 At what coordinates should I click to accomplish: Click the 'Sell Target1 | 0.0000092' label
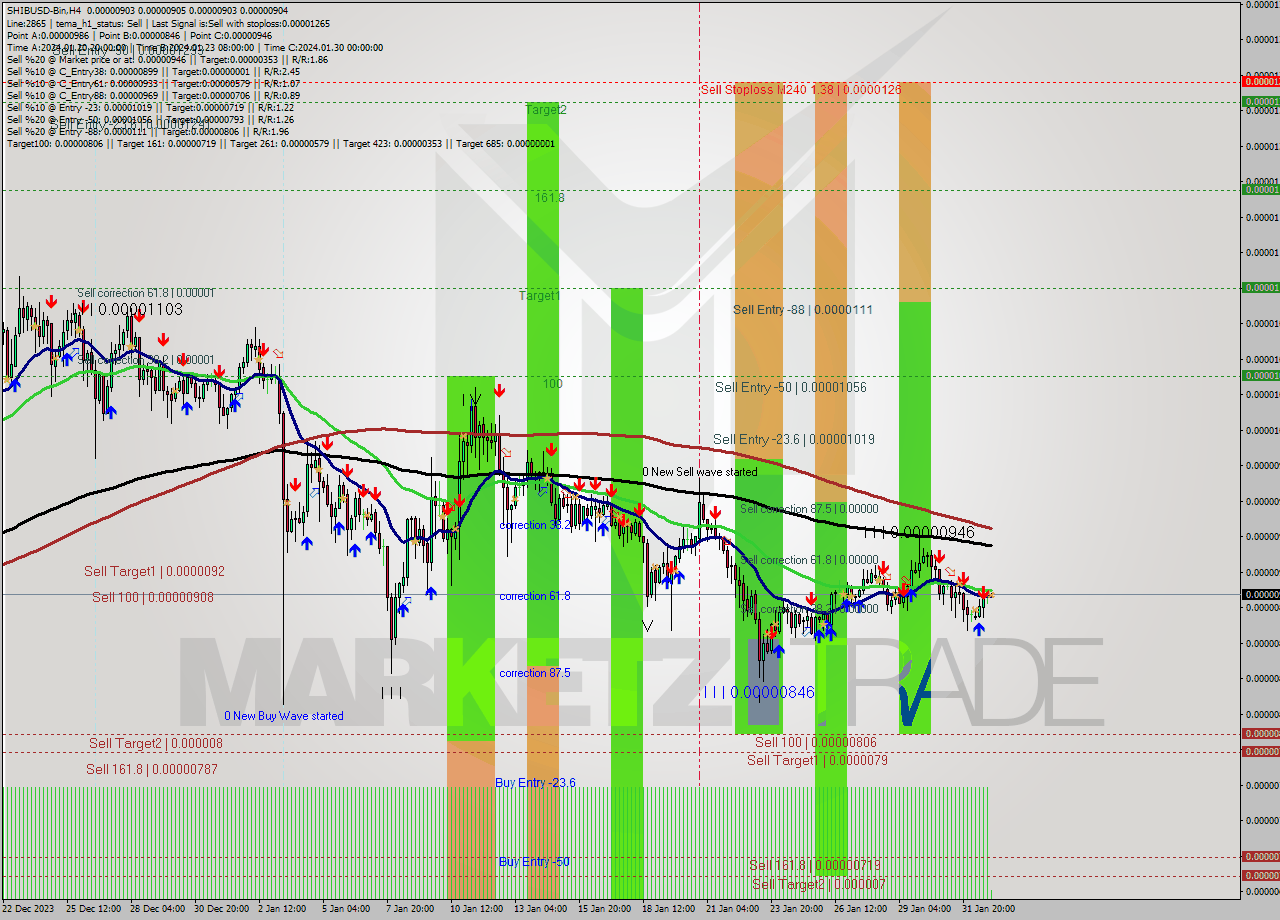tap(154, 572)
